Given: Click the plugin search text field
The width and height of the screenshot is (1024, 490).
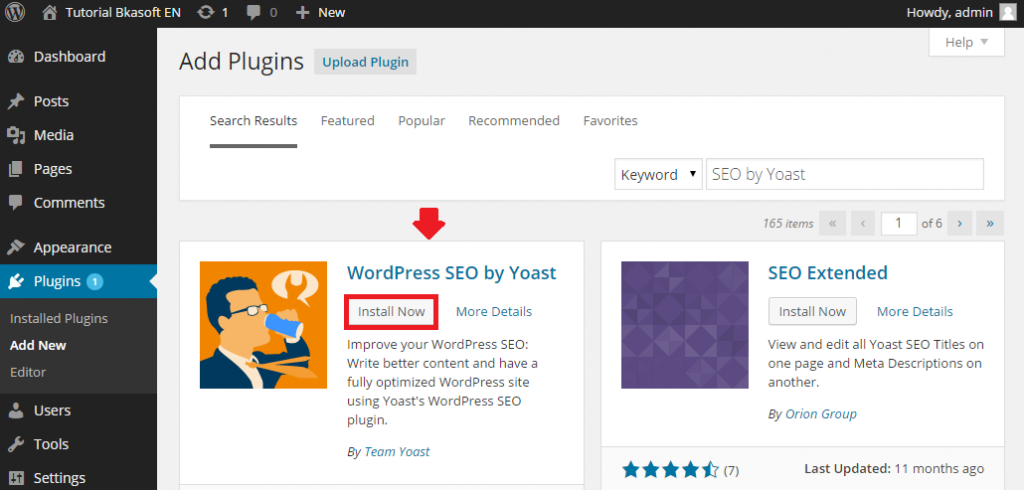Looking at the screenshot, I should pyautogui.click(x=844, y=174).
